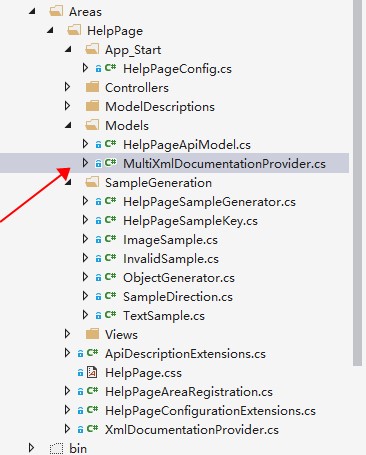Click the vertical scrollbar thumb
This screenshot has height=455, width=366.
click(357, 183)
